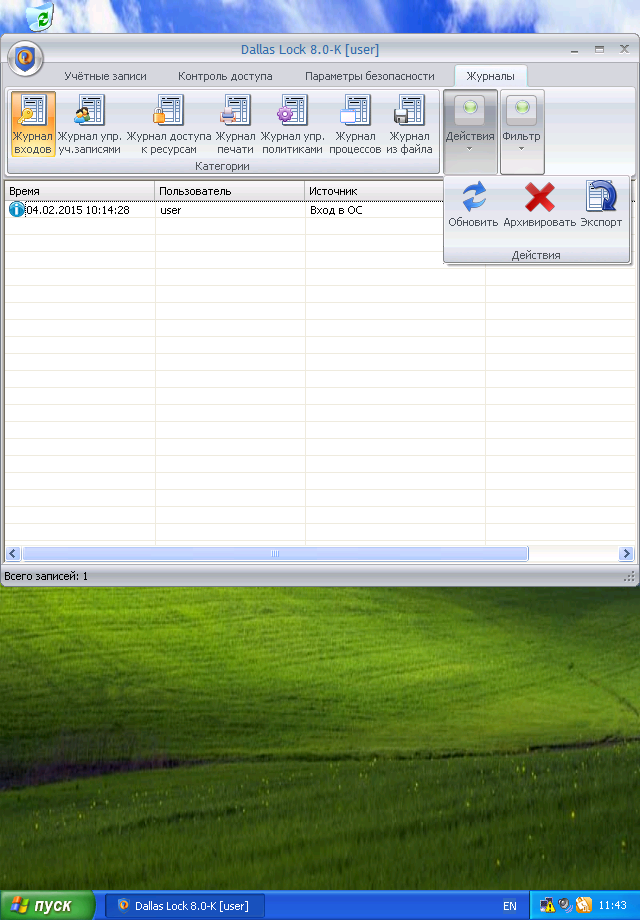Switch to Учётные записи tab
Viewport: 640px width, 920px height.
click(x=106, y=76)
